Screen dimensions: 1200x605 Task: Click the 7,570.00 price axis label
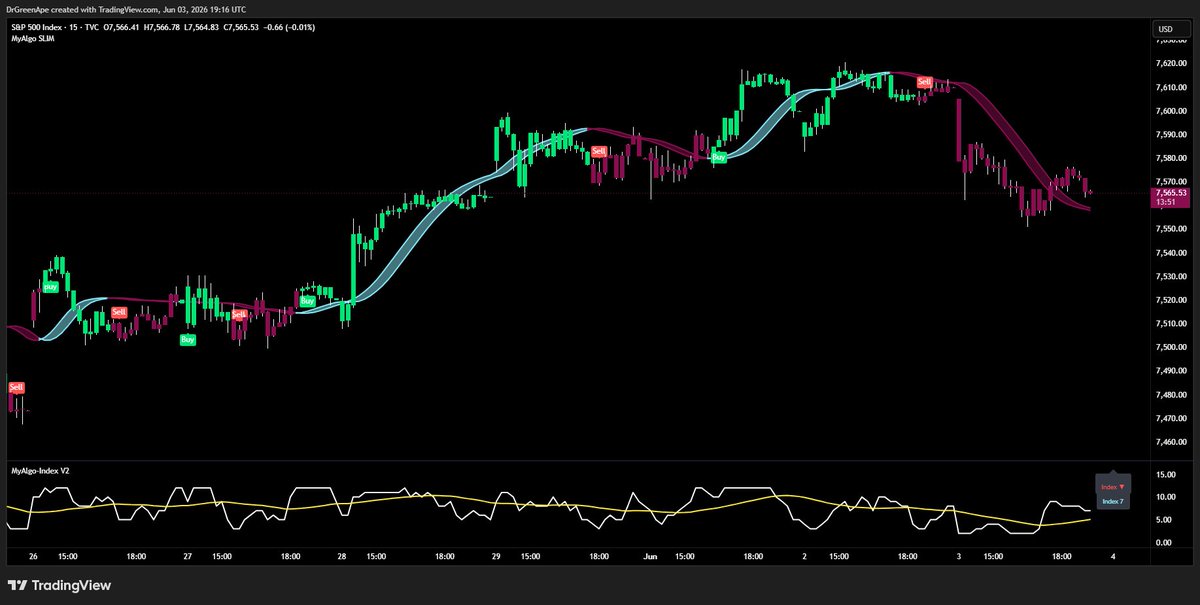pyautogui.click(x=1170, y=182)
